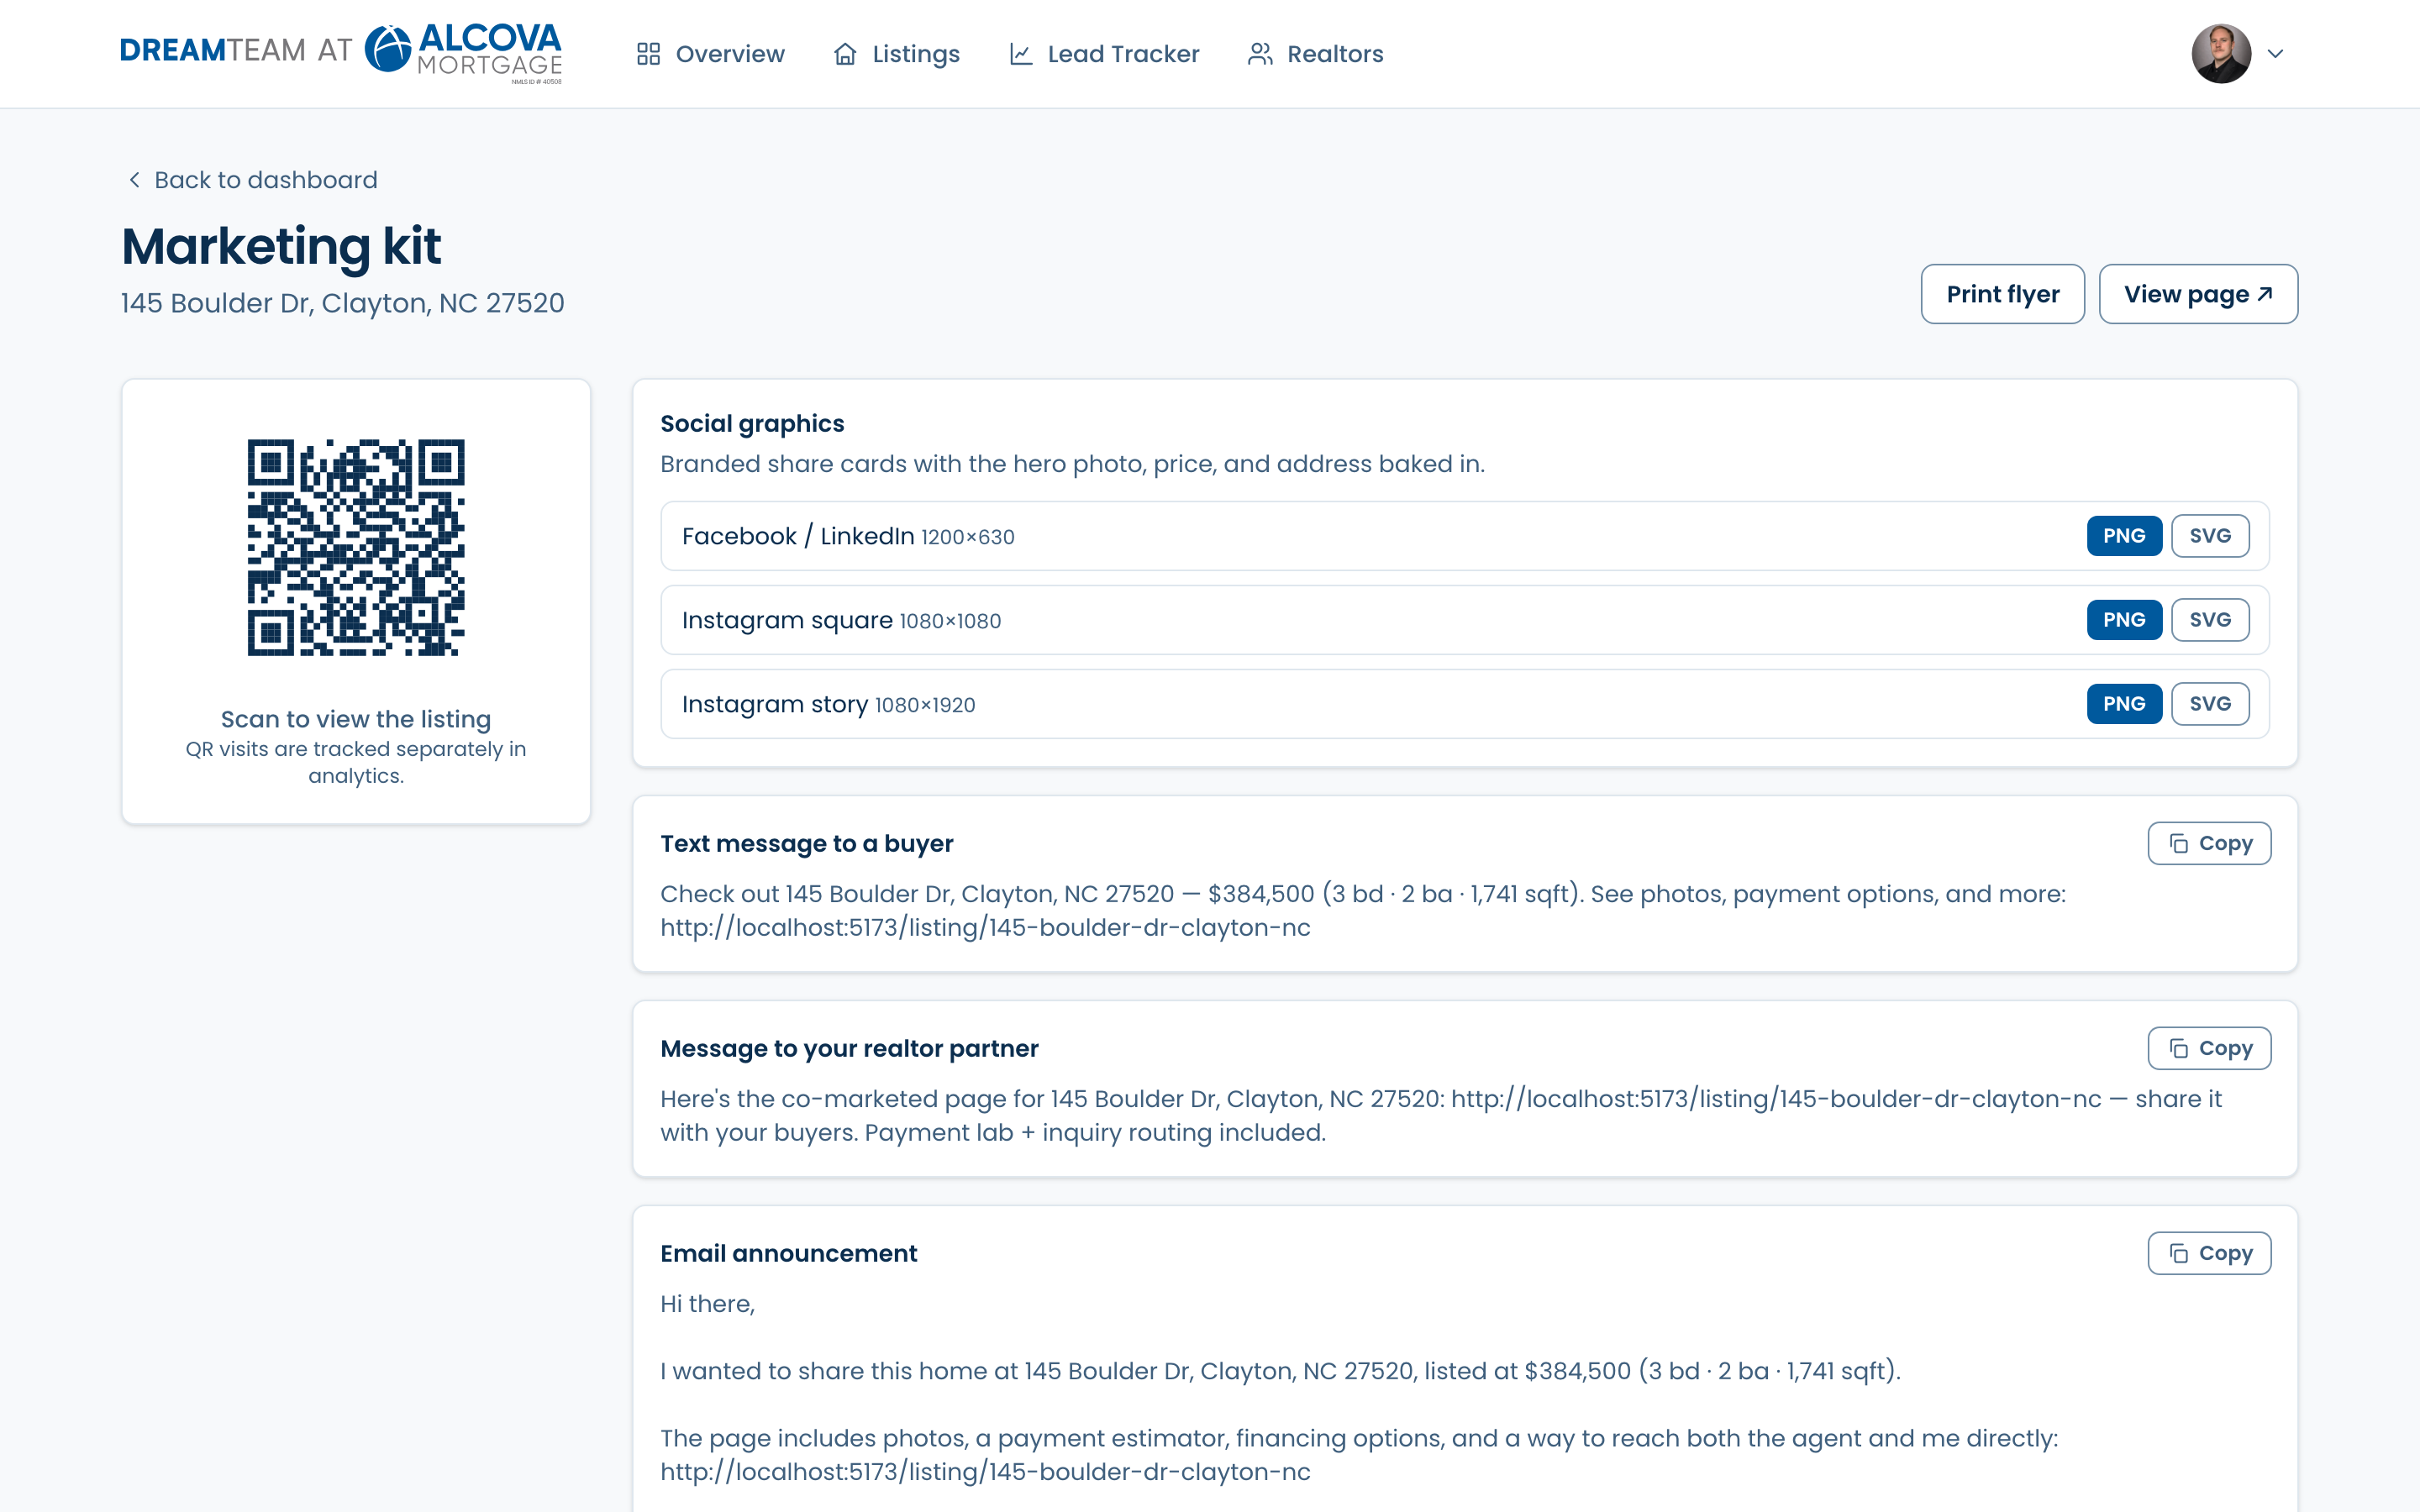The width and height of the screenshot is (2420, 1512).
Task: Download Instagram story PNG
Action: [2124, 704]
